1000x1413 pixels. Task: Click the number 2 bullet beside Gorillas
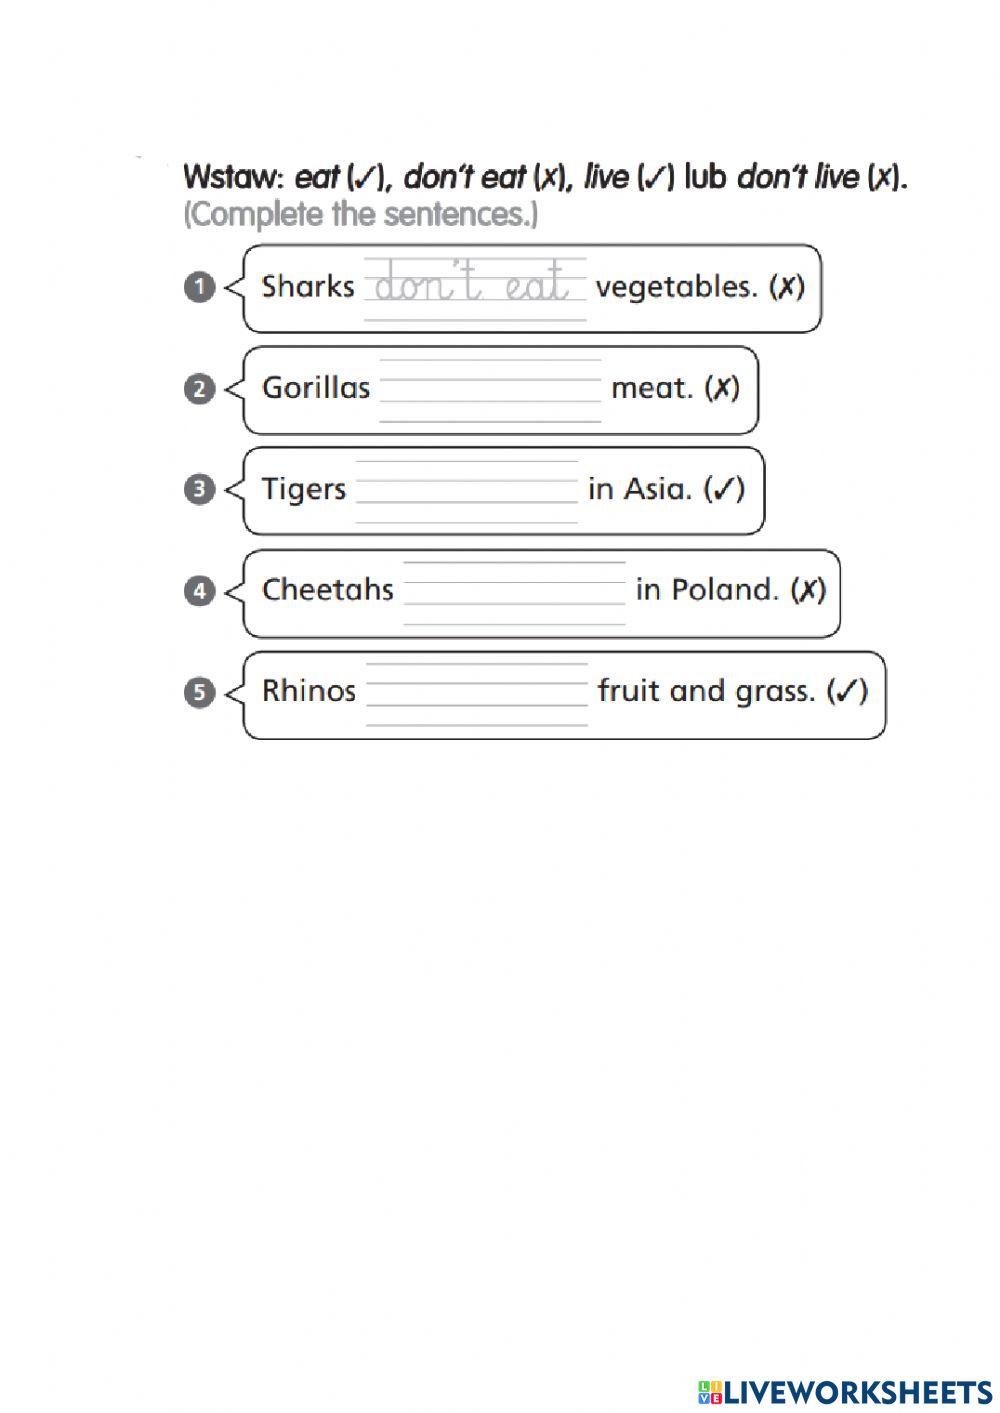point(199,389)
